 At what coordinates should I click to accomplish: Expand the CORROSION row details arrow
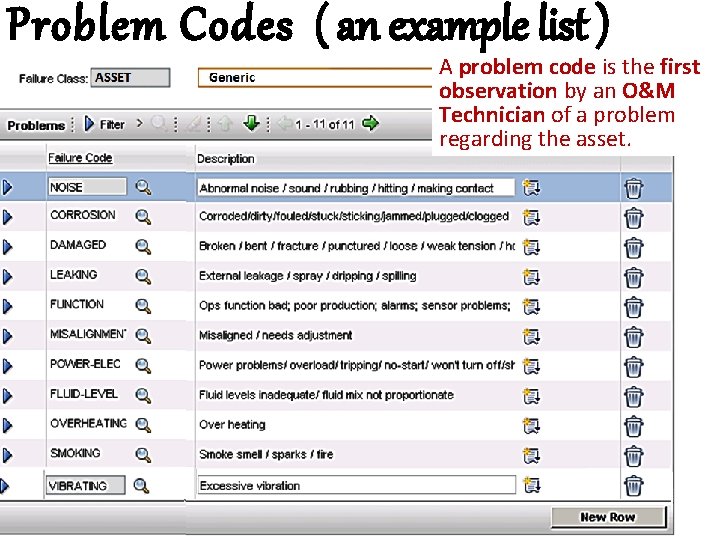point(7,217)
